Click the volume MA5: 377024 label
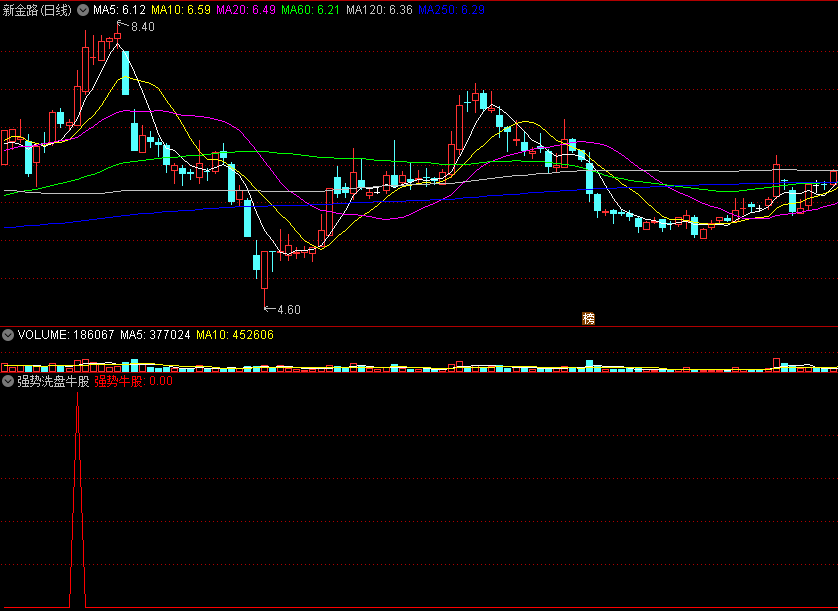 coord(155,335)
